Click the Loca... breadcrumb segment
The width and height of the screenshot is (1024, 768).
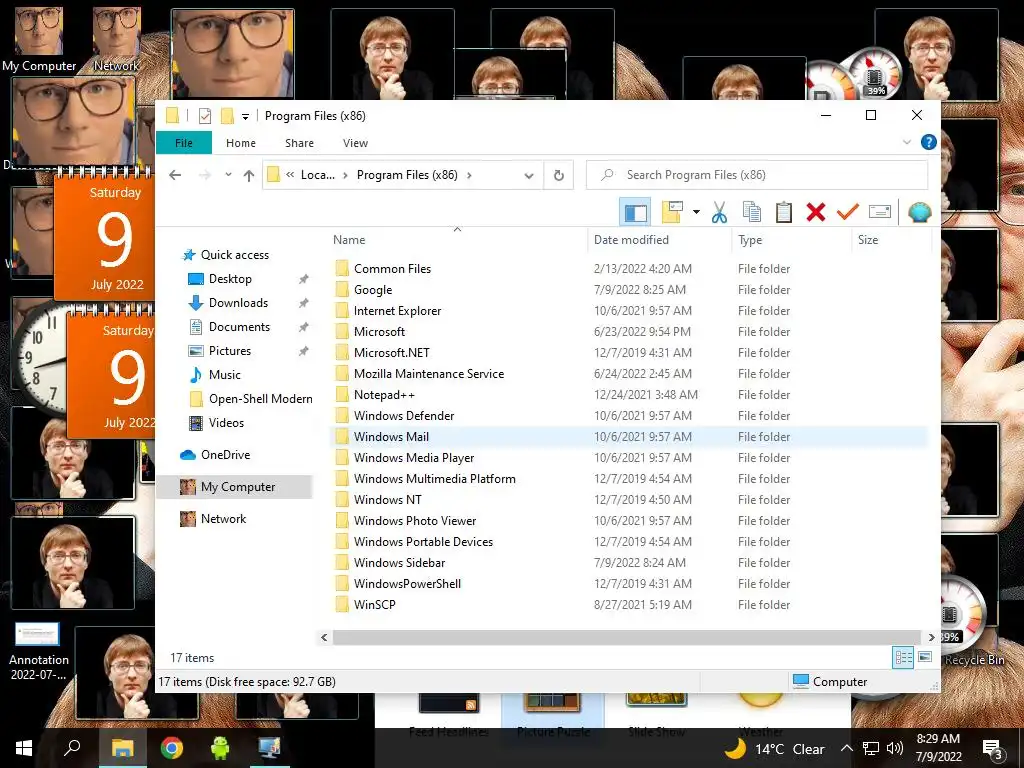[x=317, y=175]
